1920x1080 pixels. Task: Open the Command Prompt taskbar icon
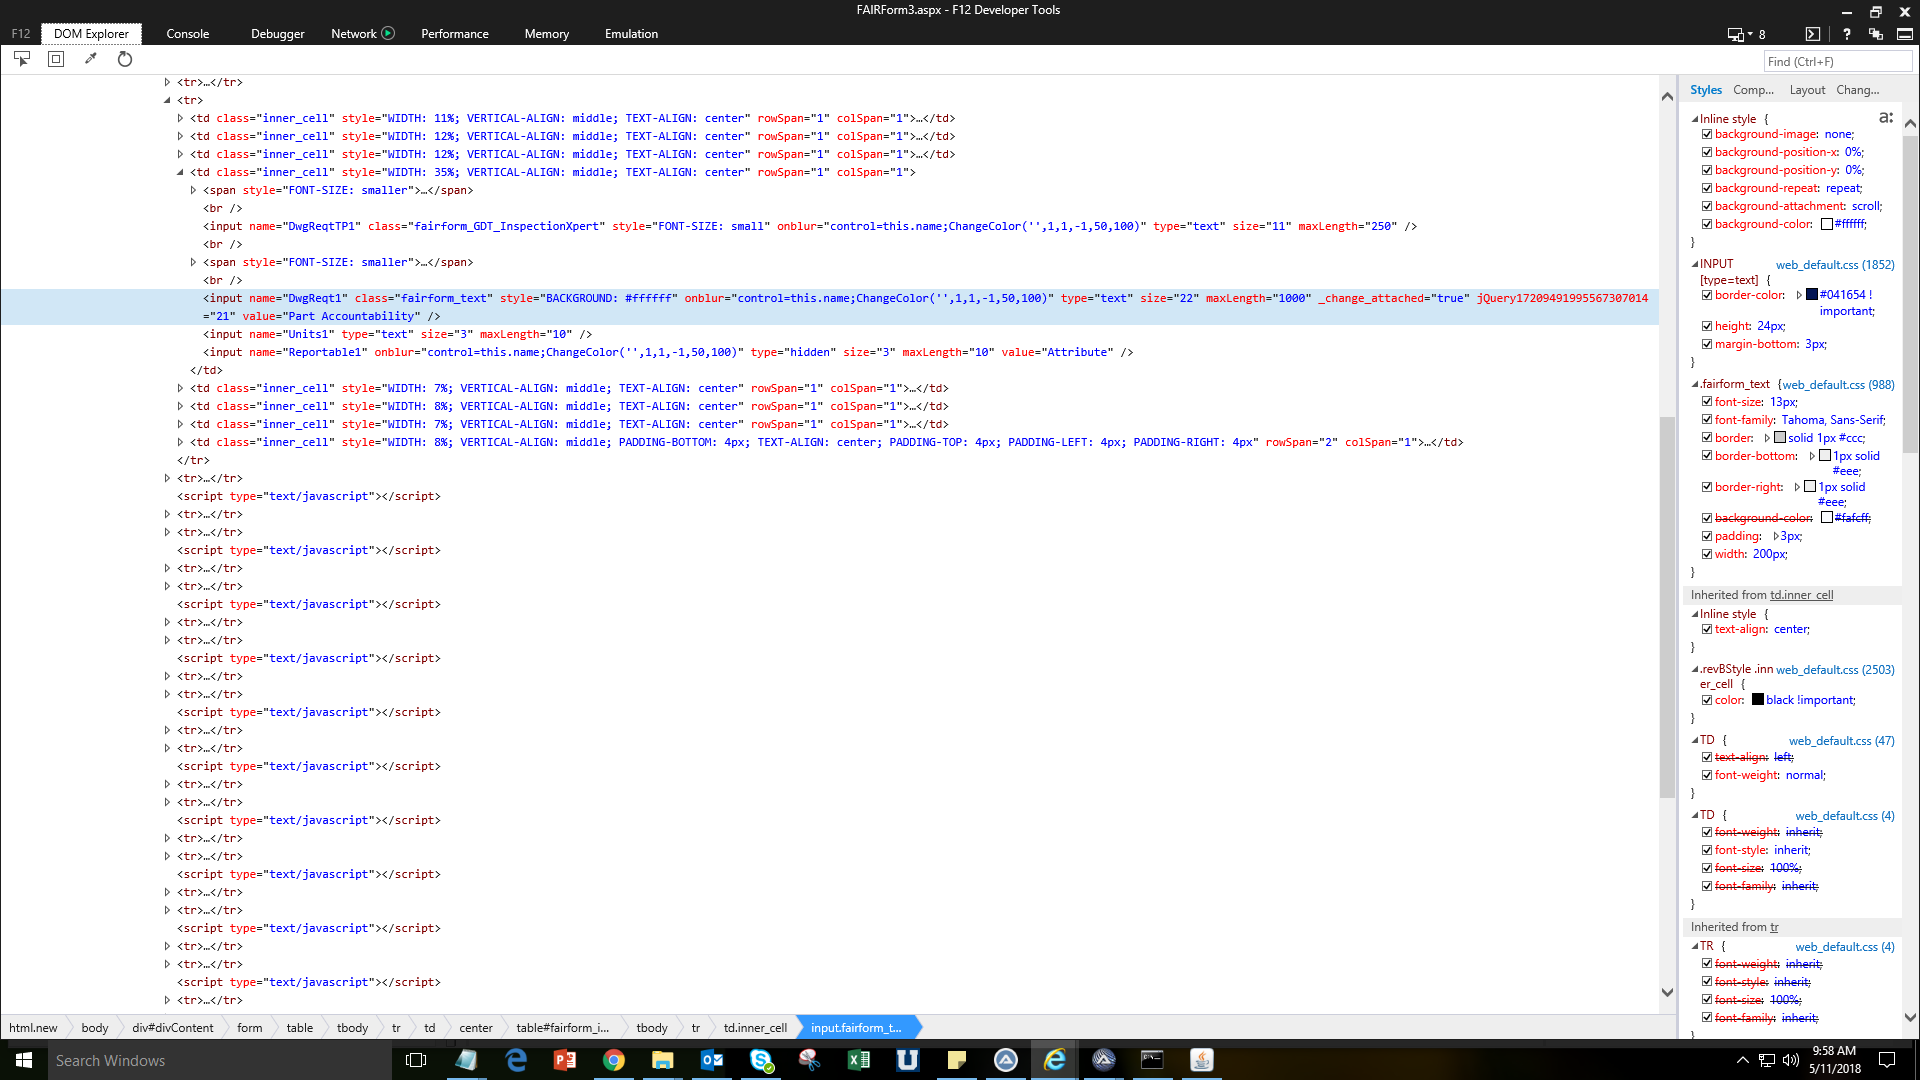1153,1060
